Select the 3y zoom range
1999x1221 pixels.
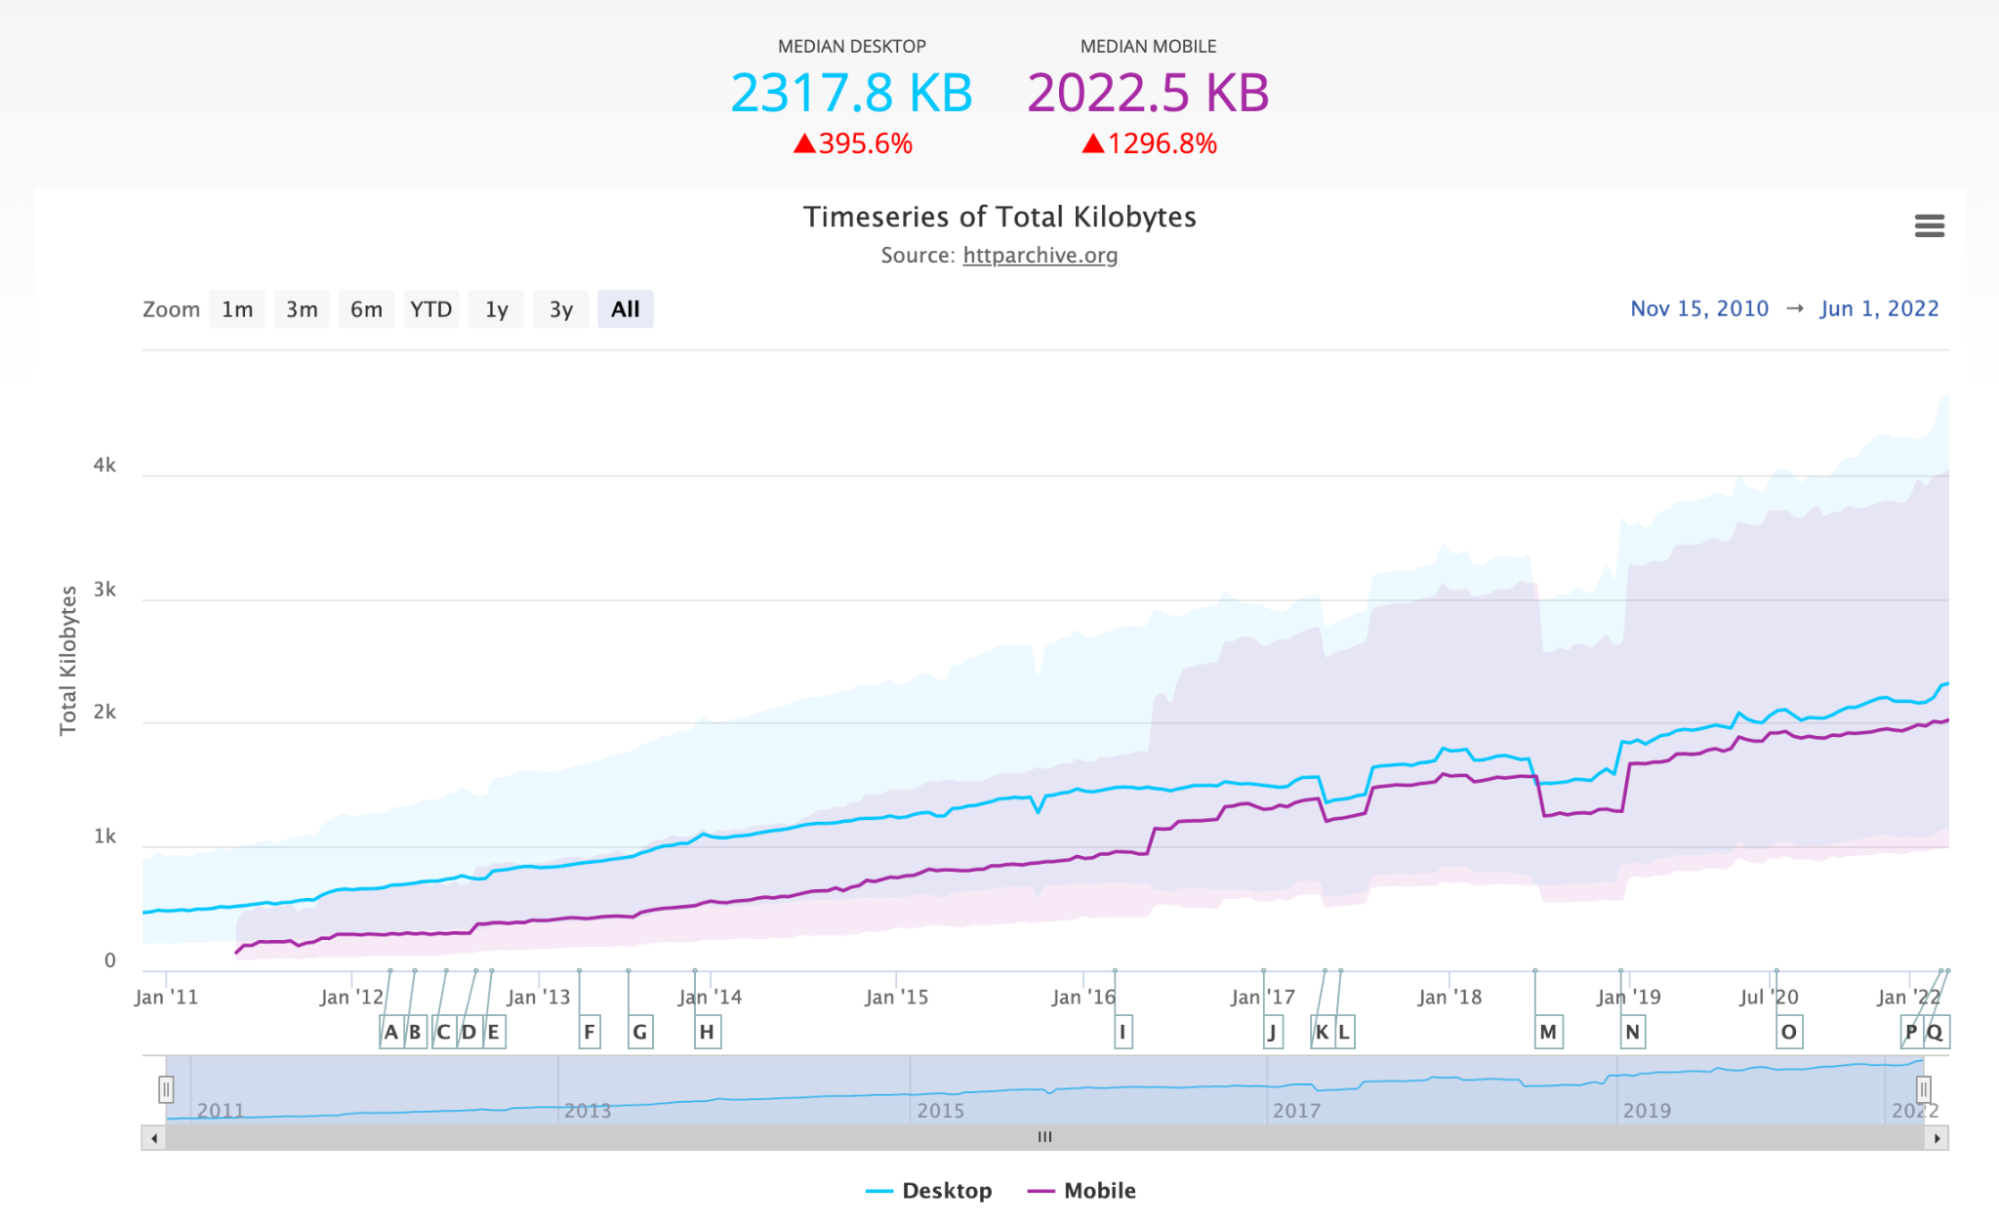coord(561,309)
